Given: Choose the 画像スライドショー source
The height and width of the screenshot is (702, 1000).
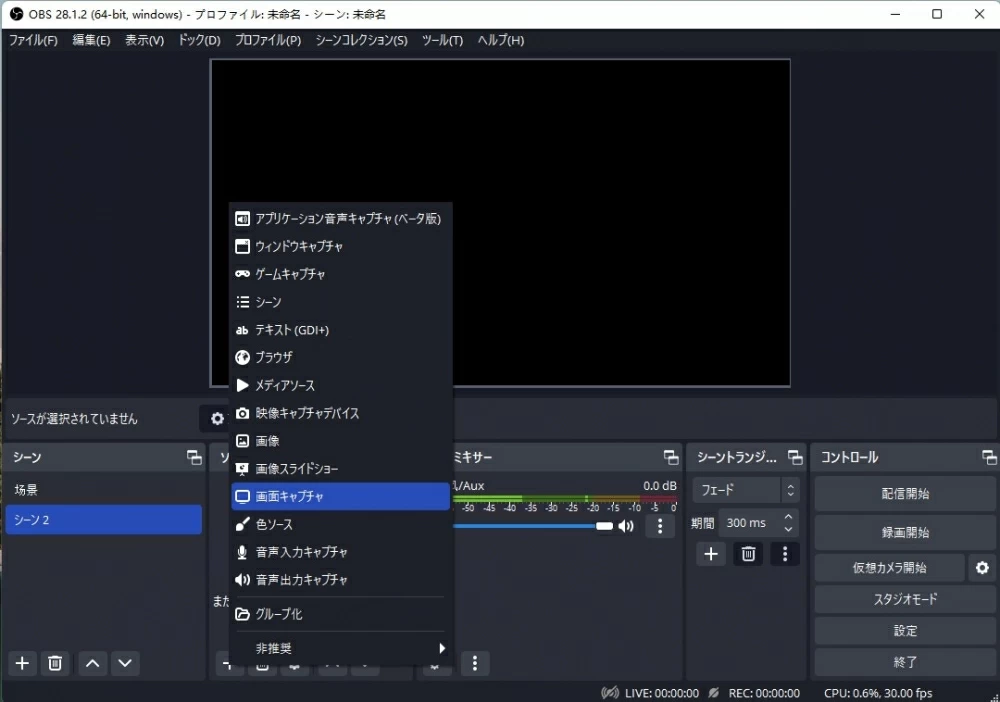Looking at the screenshot, I should [x=308, y=468].
